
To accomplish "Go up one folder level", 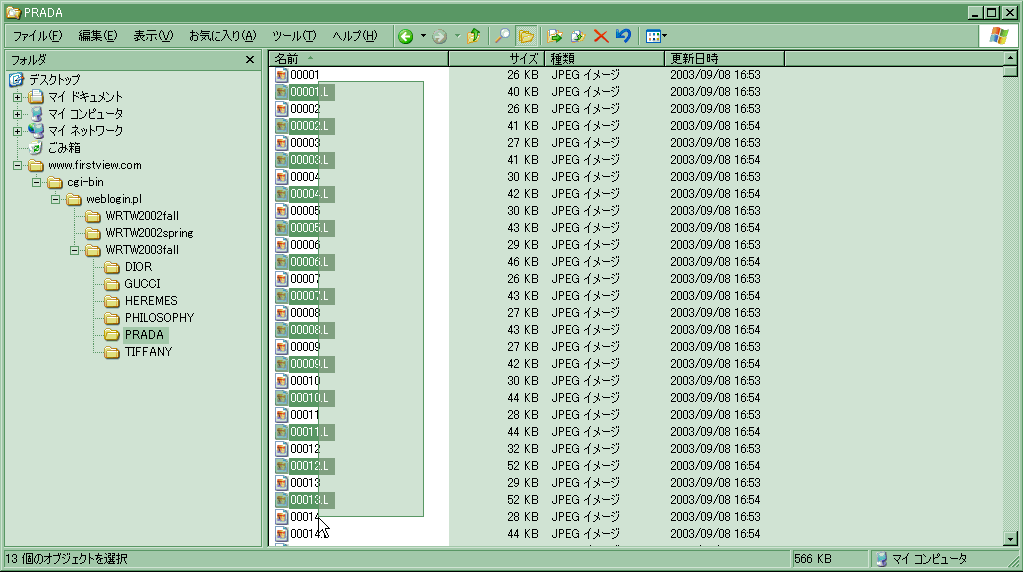I will pyautogui.click(x=474, y=36).
